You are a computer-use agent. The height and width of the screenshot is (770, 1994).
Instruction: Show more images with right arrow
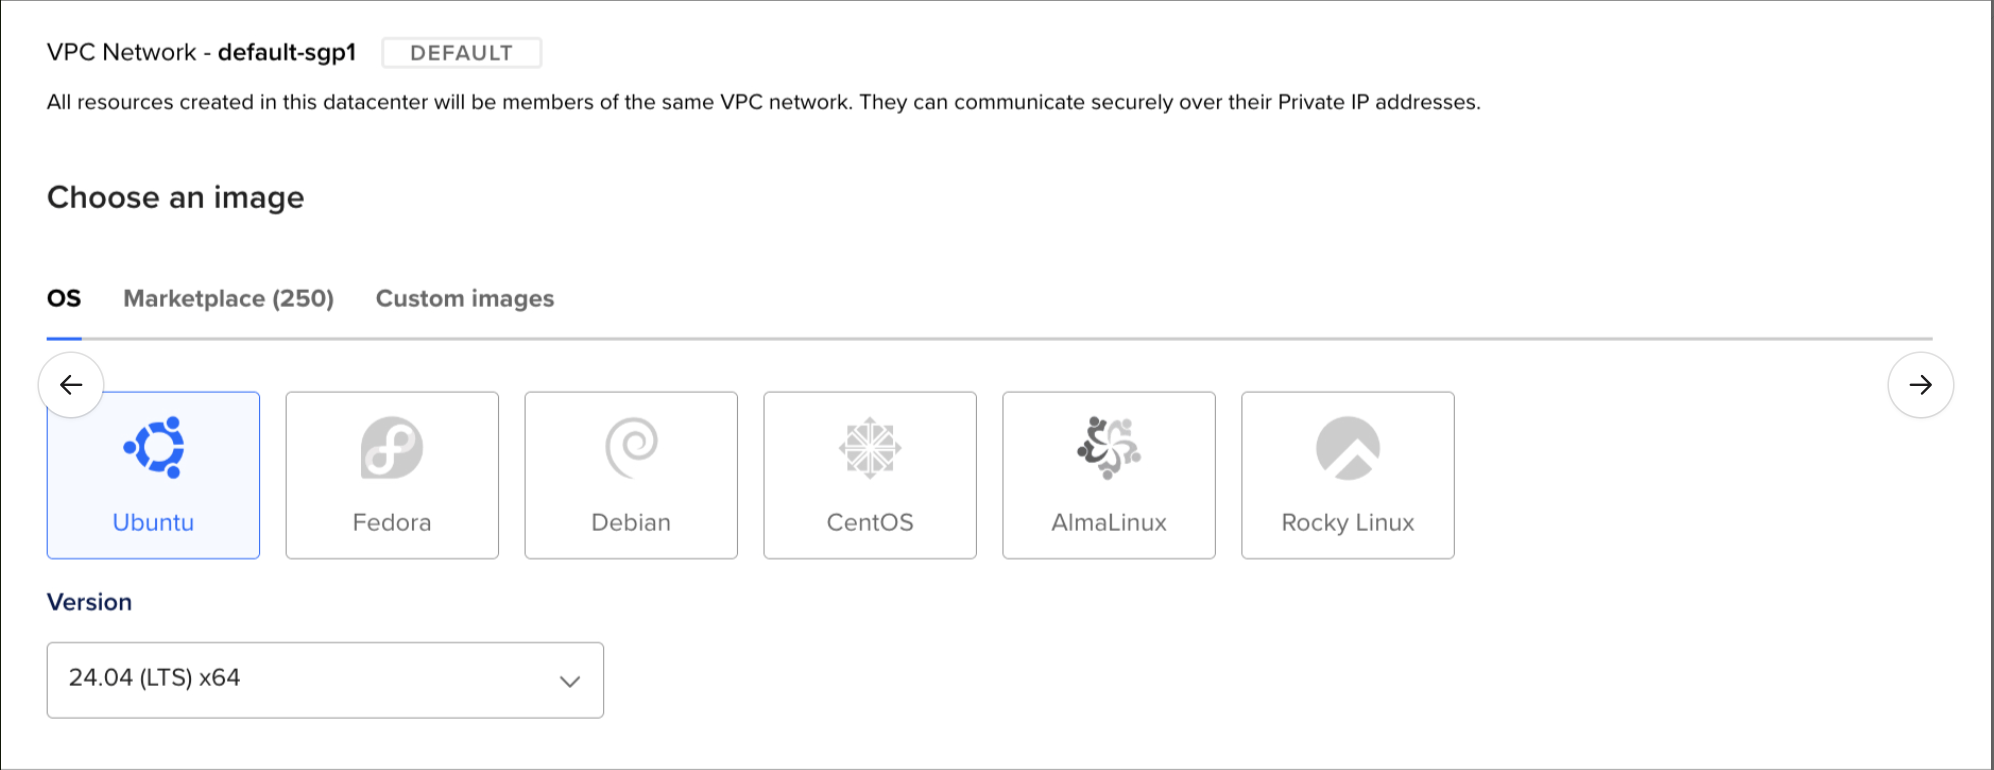tap(1920, 385)
